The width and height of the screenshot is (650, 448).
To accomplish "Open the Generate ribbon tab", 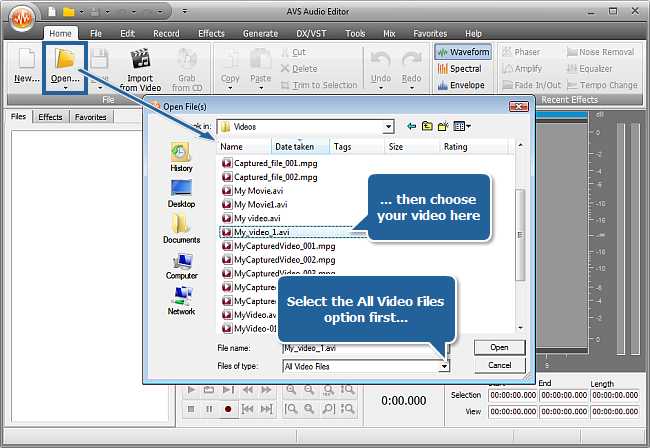I will click(x=260, y=34).
